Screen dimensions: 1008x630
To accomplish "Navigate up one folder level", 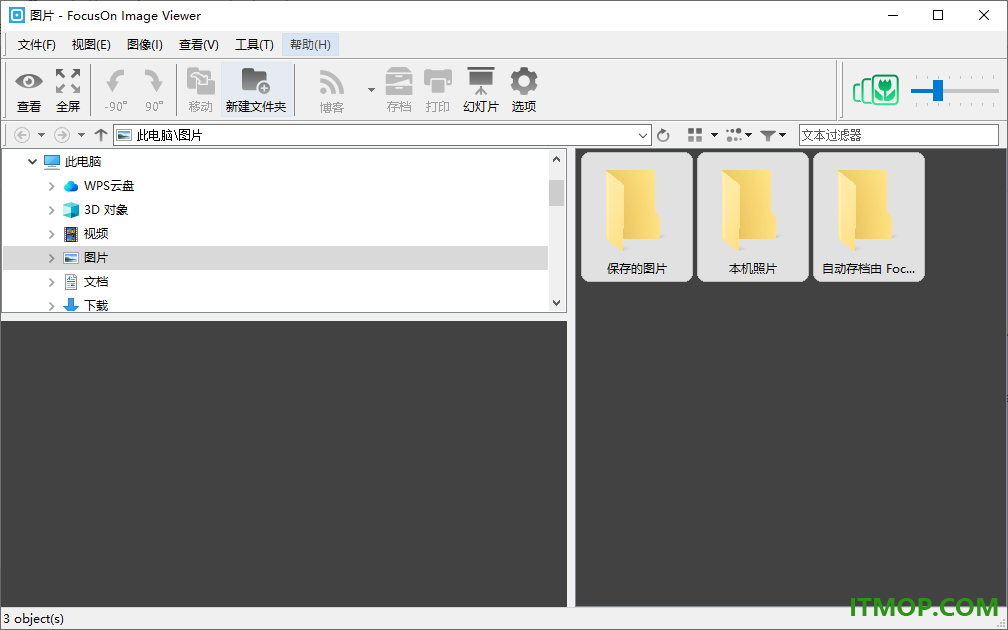I will pyautogui.click(x=100, y=135).
